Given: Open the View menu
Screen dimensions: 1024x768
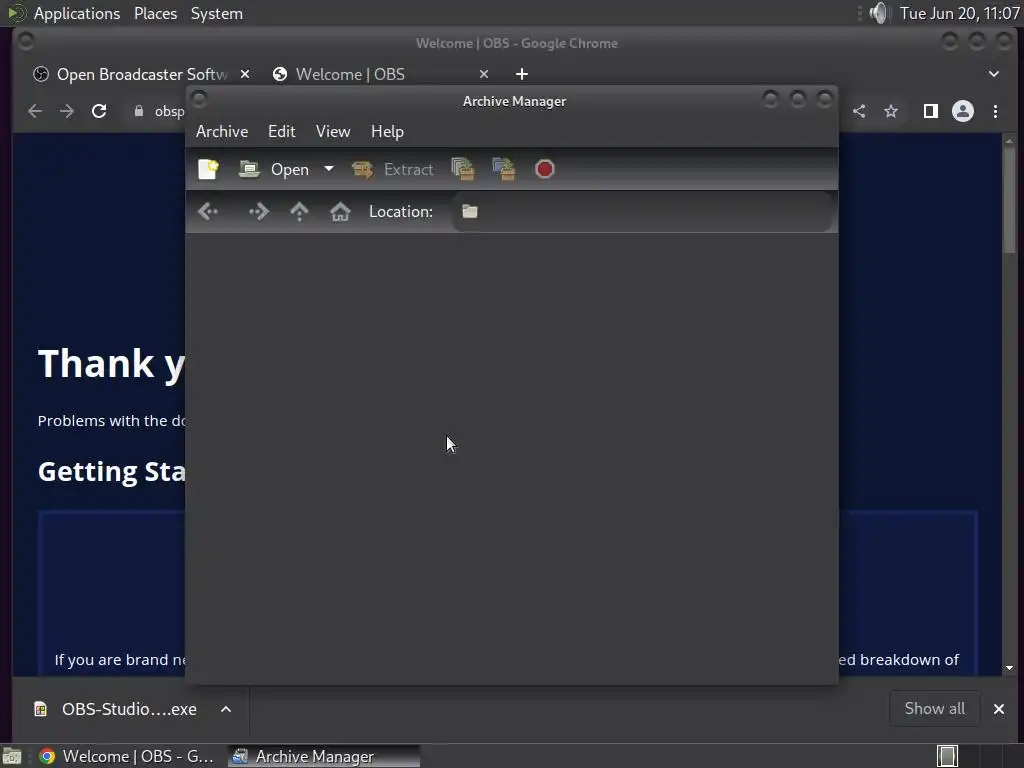Looking at the screenshot, I should [333, 131].
